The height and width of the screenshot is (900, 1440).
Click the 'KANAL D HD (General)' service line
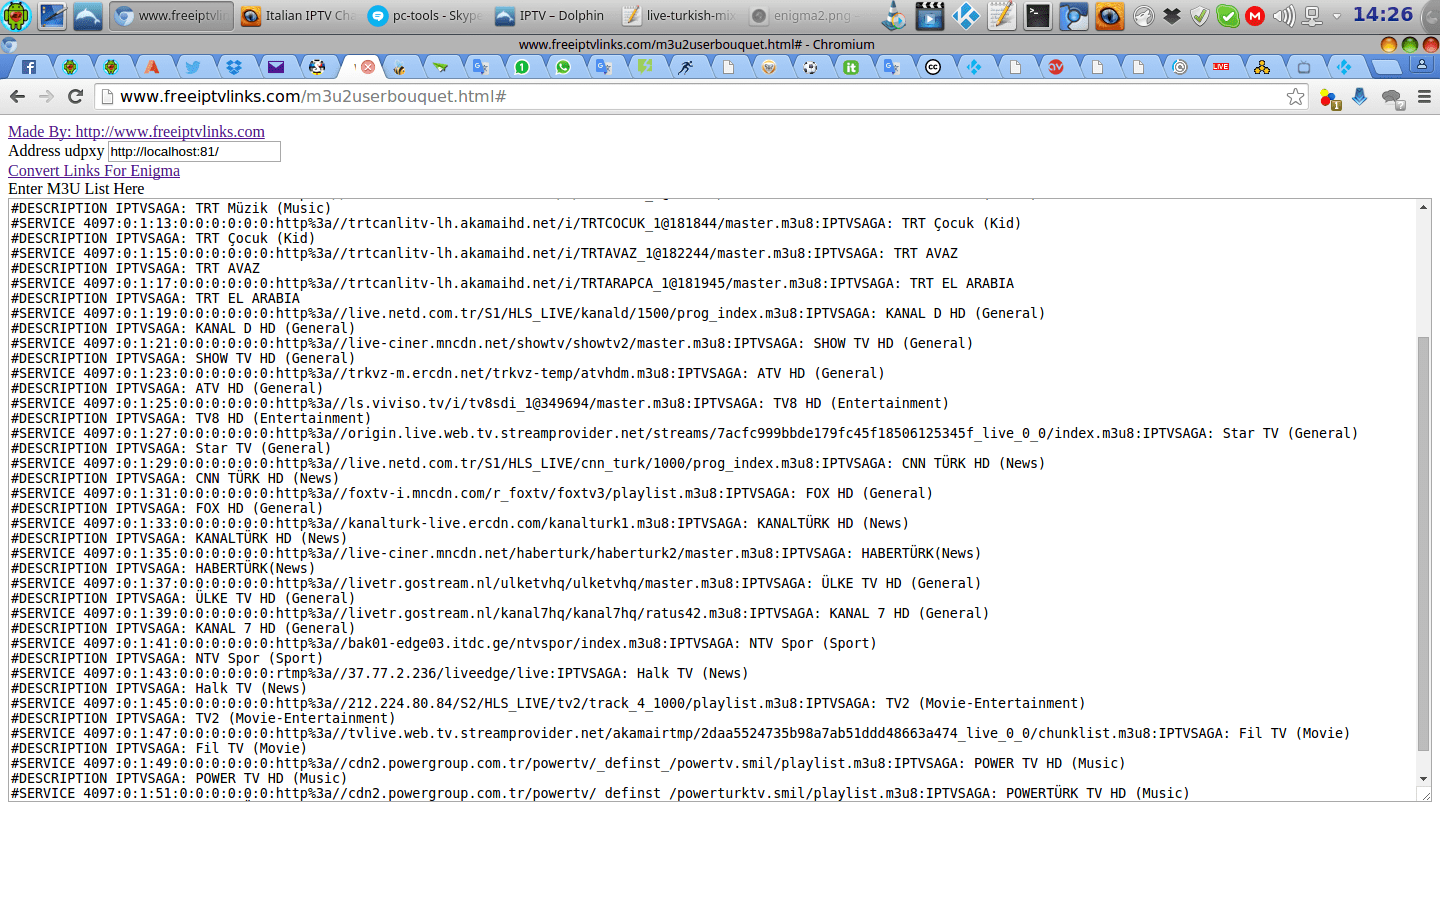click(x=528, y=313)
